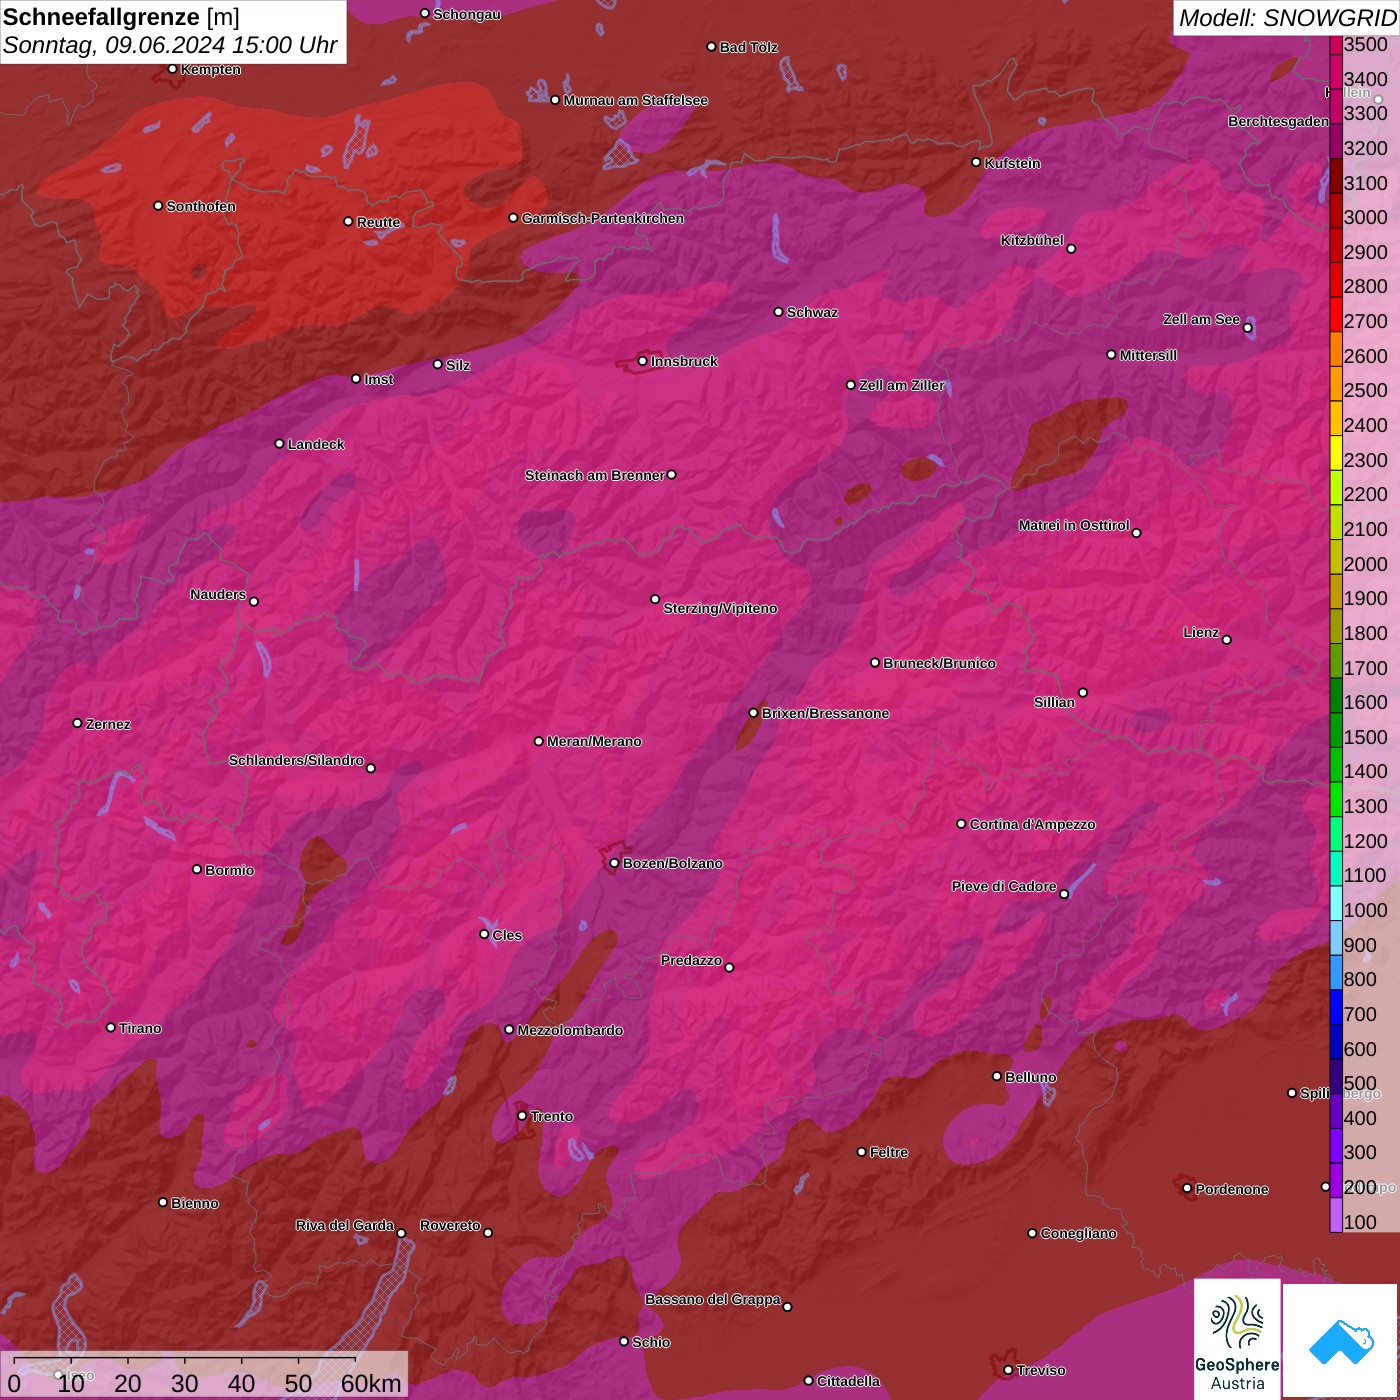
Task: Click the 100 m violet legend swatch
Action: click(1336, 1215)
